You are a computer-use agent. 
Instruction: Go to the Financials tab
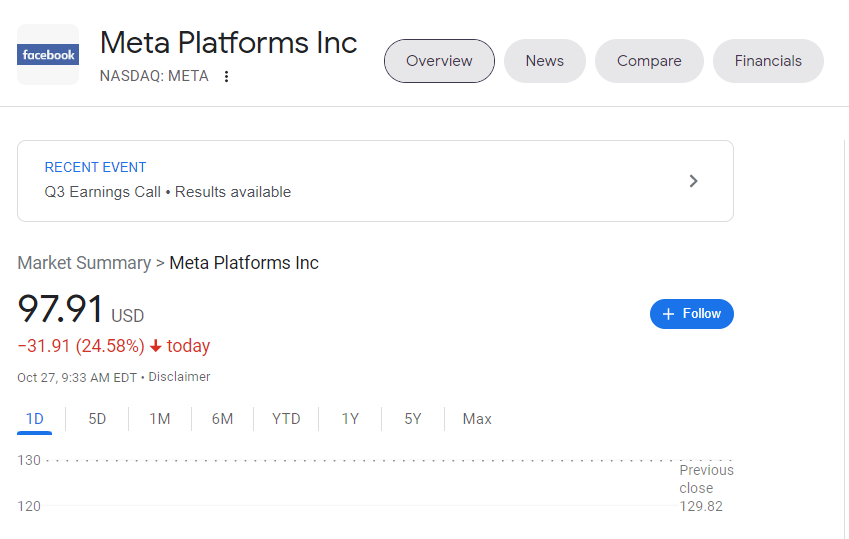click(768, 61)
